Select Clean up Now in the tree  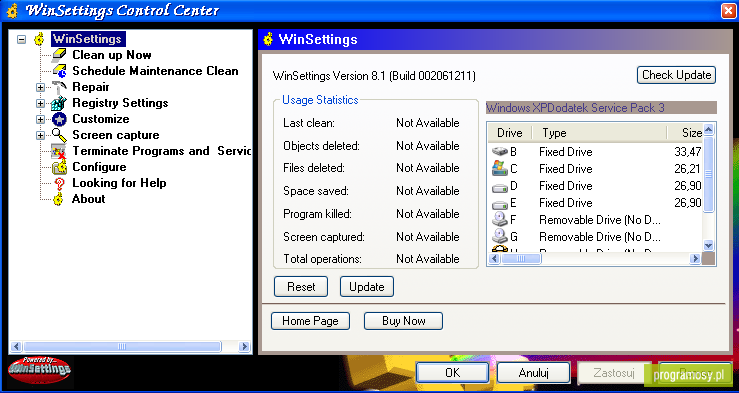coord(112,55)
